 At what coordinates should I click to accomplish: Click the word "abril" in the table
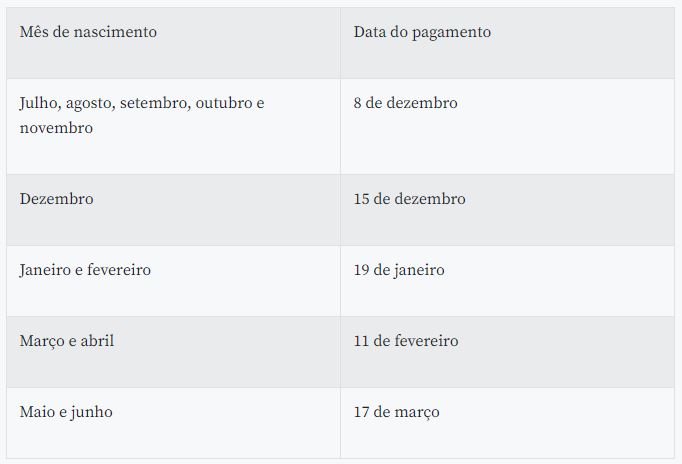[97, 341]
